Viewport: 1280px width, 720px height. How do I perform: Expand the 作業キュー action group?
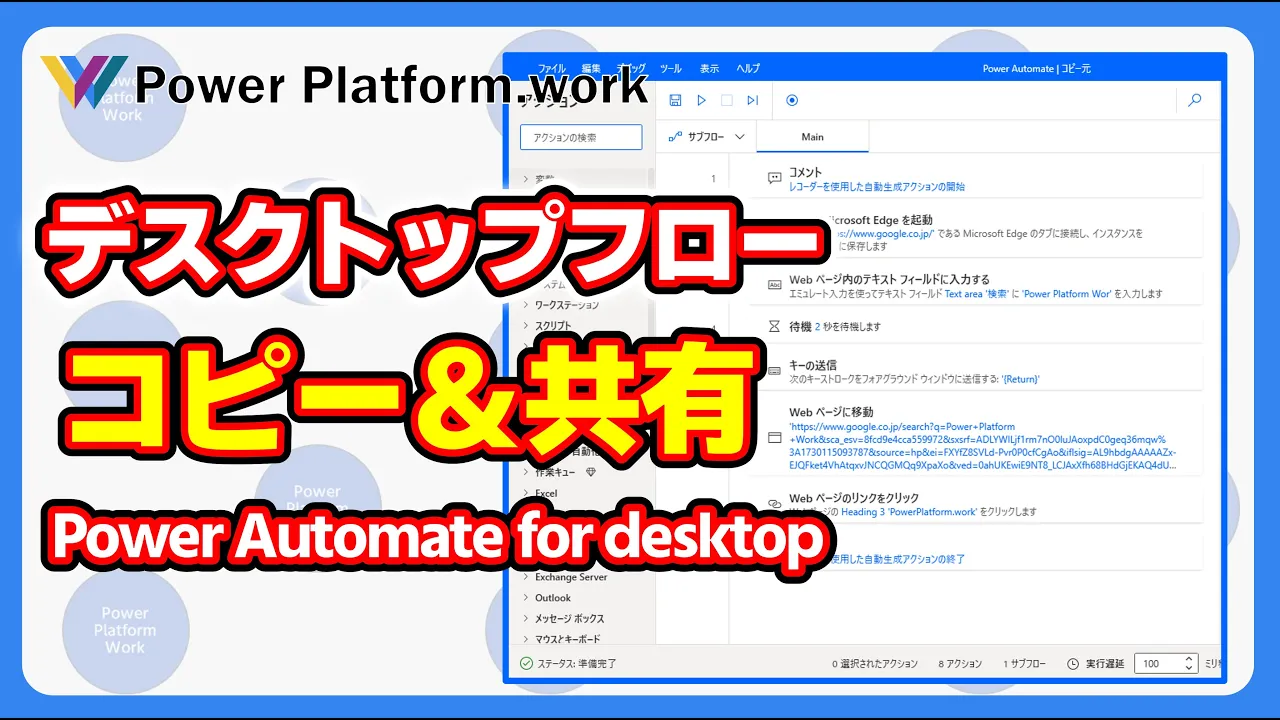coord(525,472)
